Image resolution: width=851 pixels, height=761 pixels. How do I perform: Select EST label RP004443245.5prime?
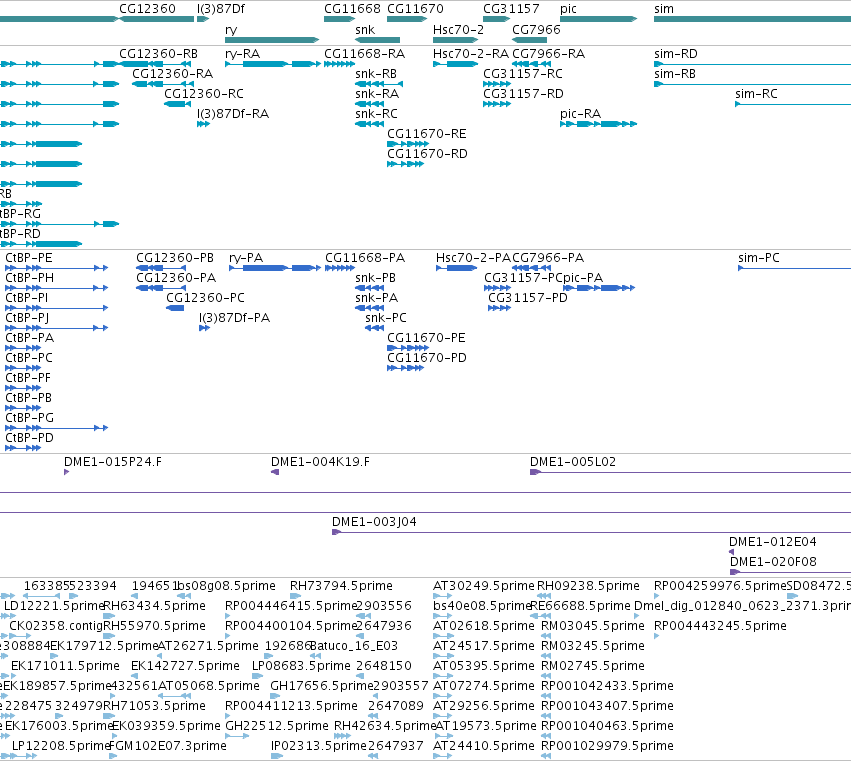coord(720,626)
